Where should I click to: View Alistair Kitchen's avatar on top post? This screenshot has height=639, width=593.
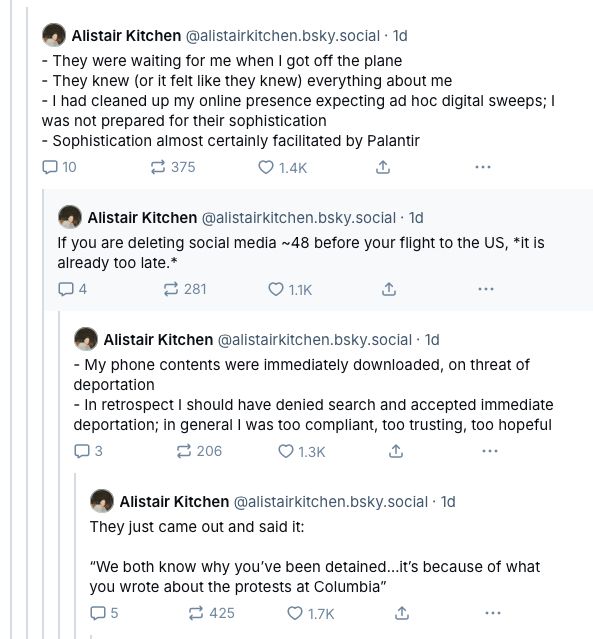(53, 35)
